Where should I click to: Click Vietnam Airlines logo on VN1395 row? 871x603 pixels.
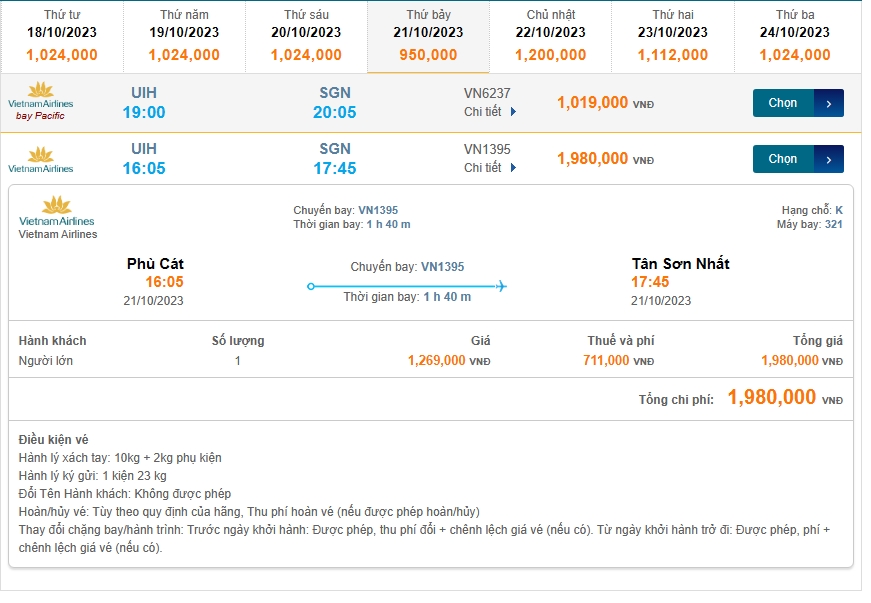pyautogui.click(x=41, y=159)
